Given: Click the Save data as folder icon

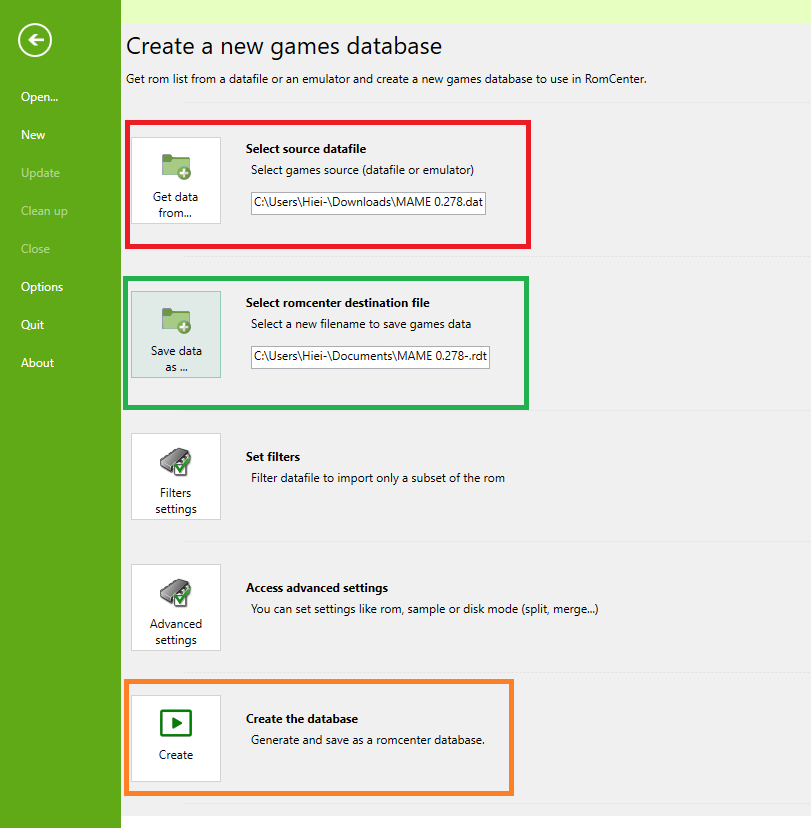Looking at the screenshot, I should point(176,320).
